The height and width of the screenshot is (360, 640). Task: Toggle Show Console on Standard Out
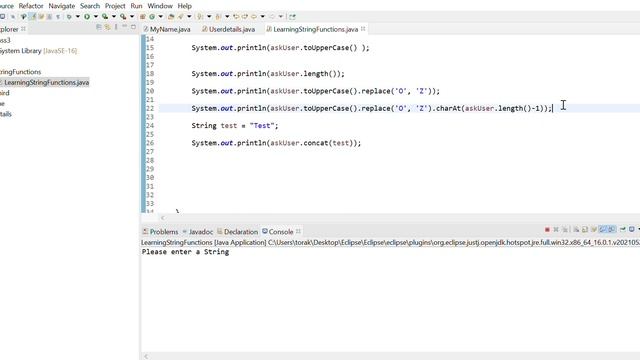(602, 230)
